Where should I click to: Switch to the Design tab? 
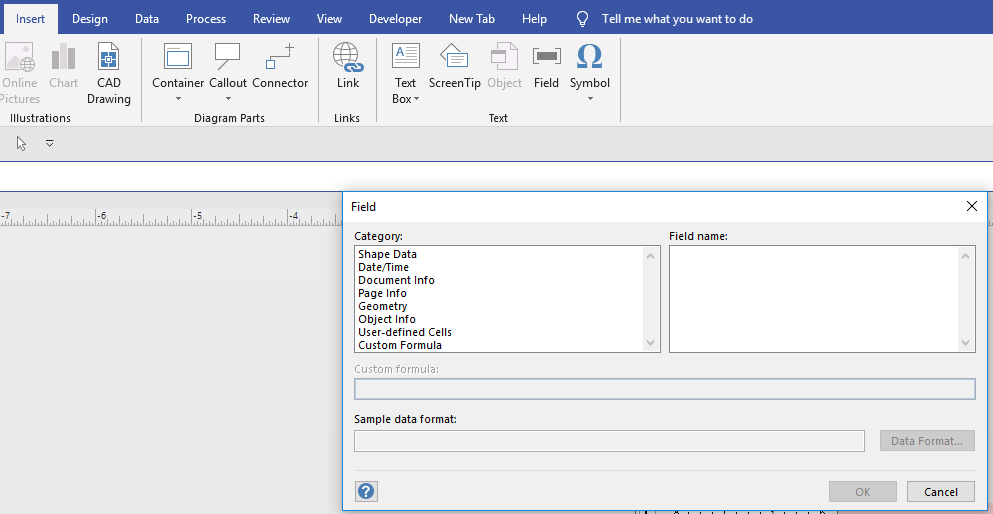pos(90,19)
